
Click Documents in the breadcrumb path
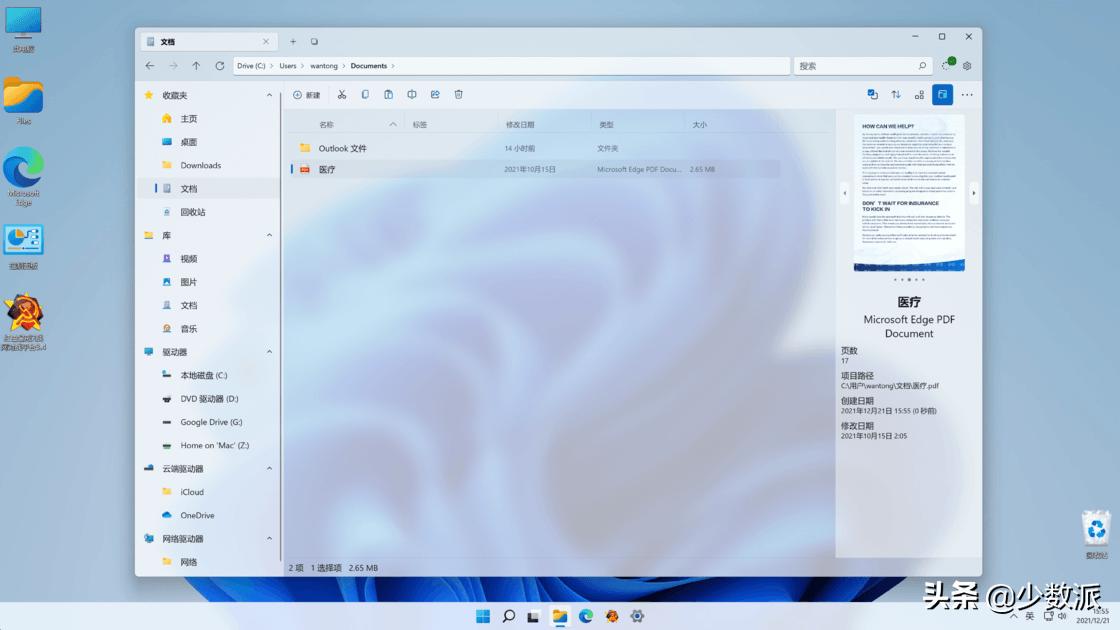point(370,65)
